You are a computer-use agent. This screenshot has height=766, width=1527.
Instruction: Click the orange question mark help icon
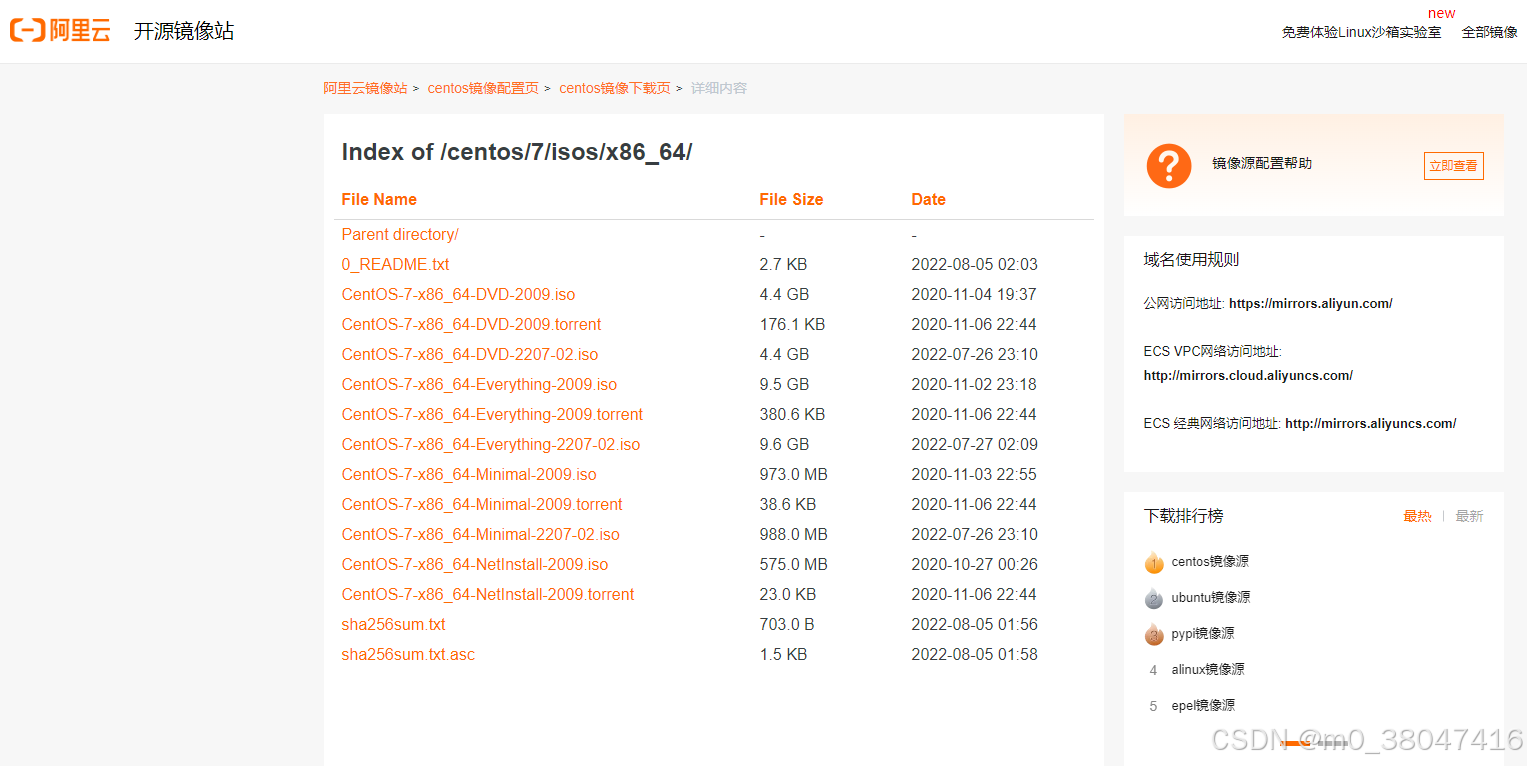(x=1168, y=165)
